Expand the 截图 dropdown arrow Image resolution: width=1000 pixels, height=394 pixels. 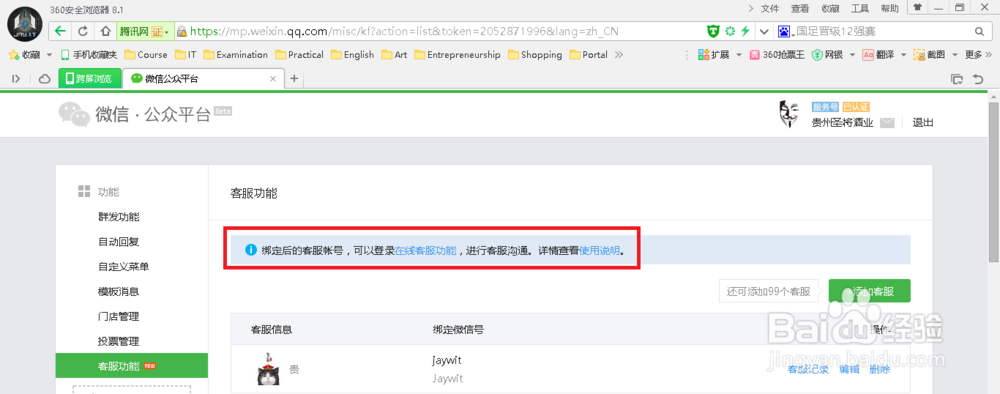pyautogui.click(x=955, y=55)
